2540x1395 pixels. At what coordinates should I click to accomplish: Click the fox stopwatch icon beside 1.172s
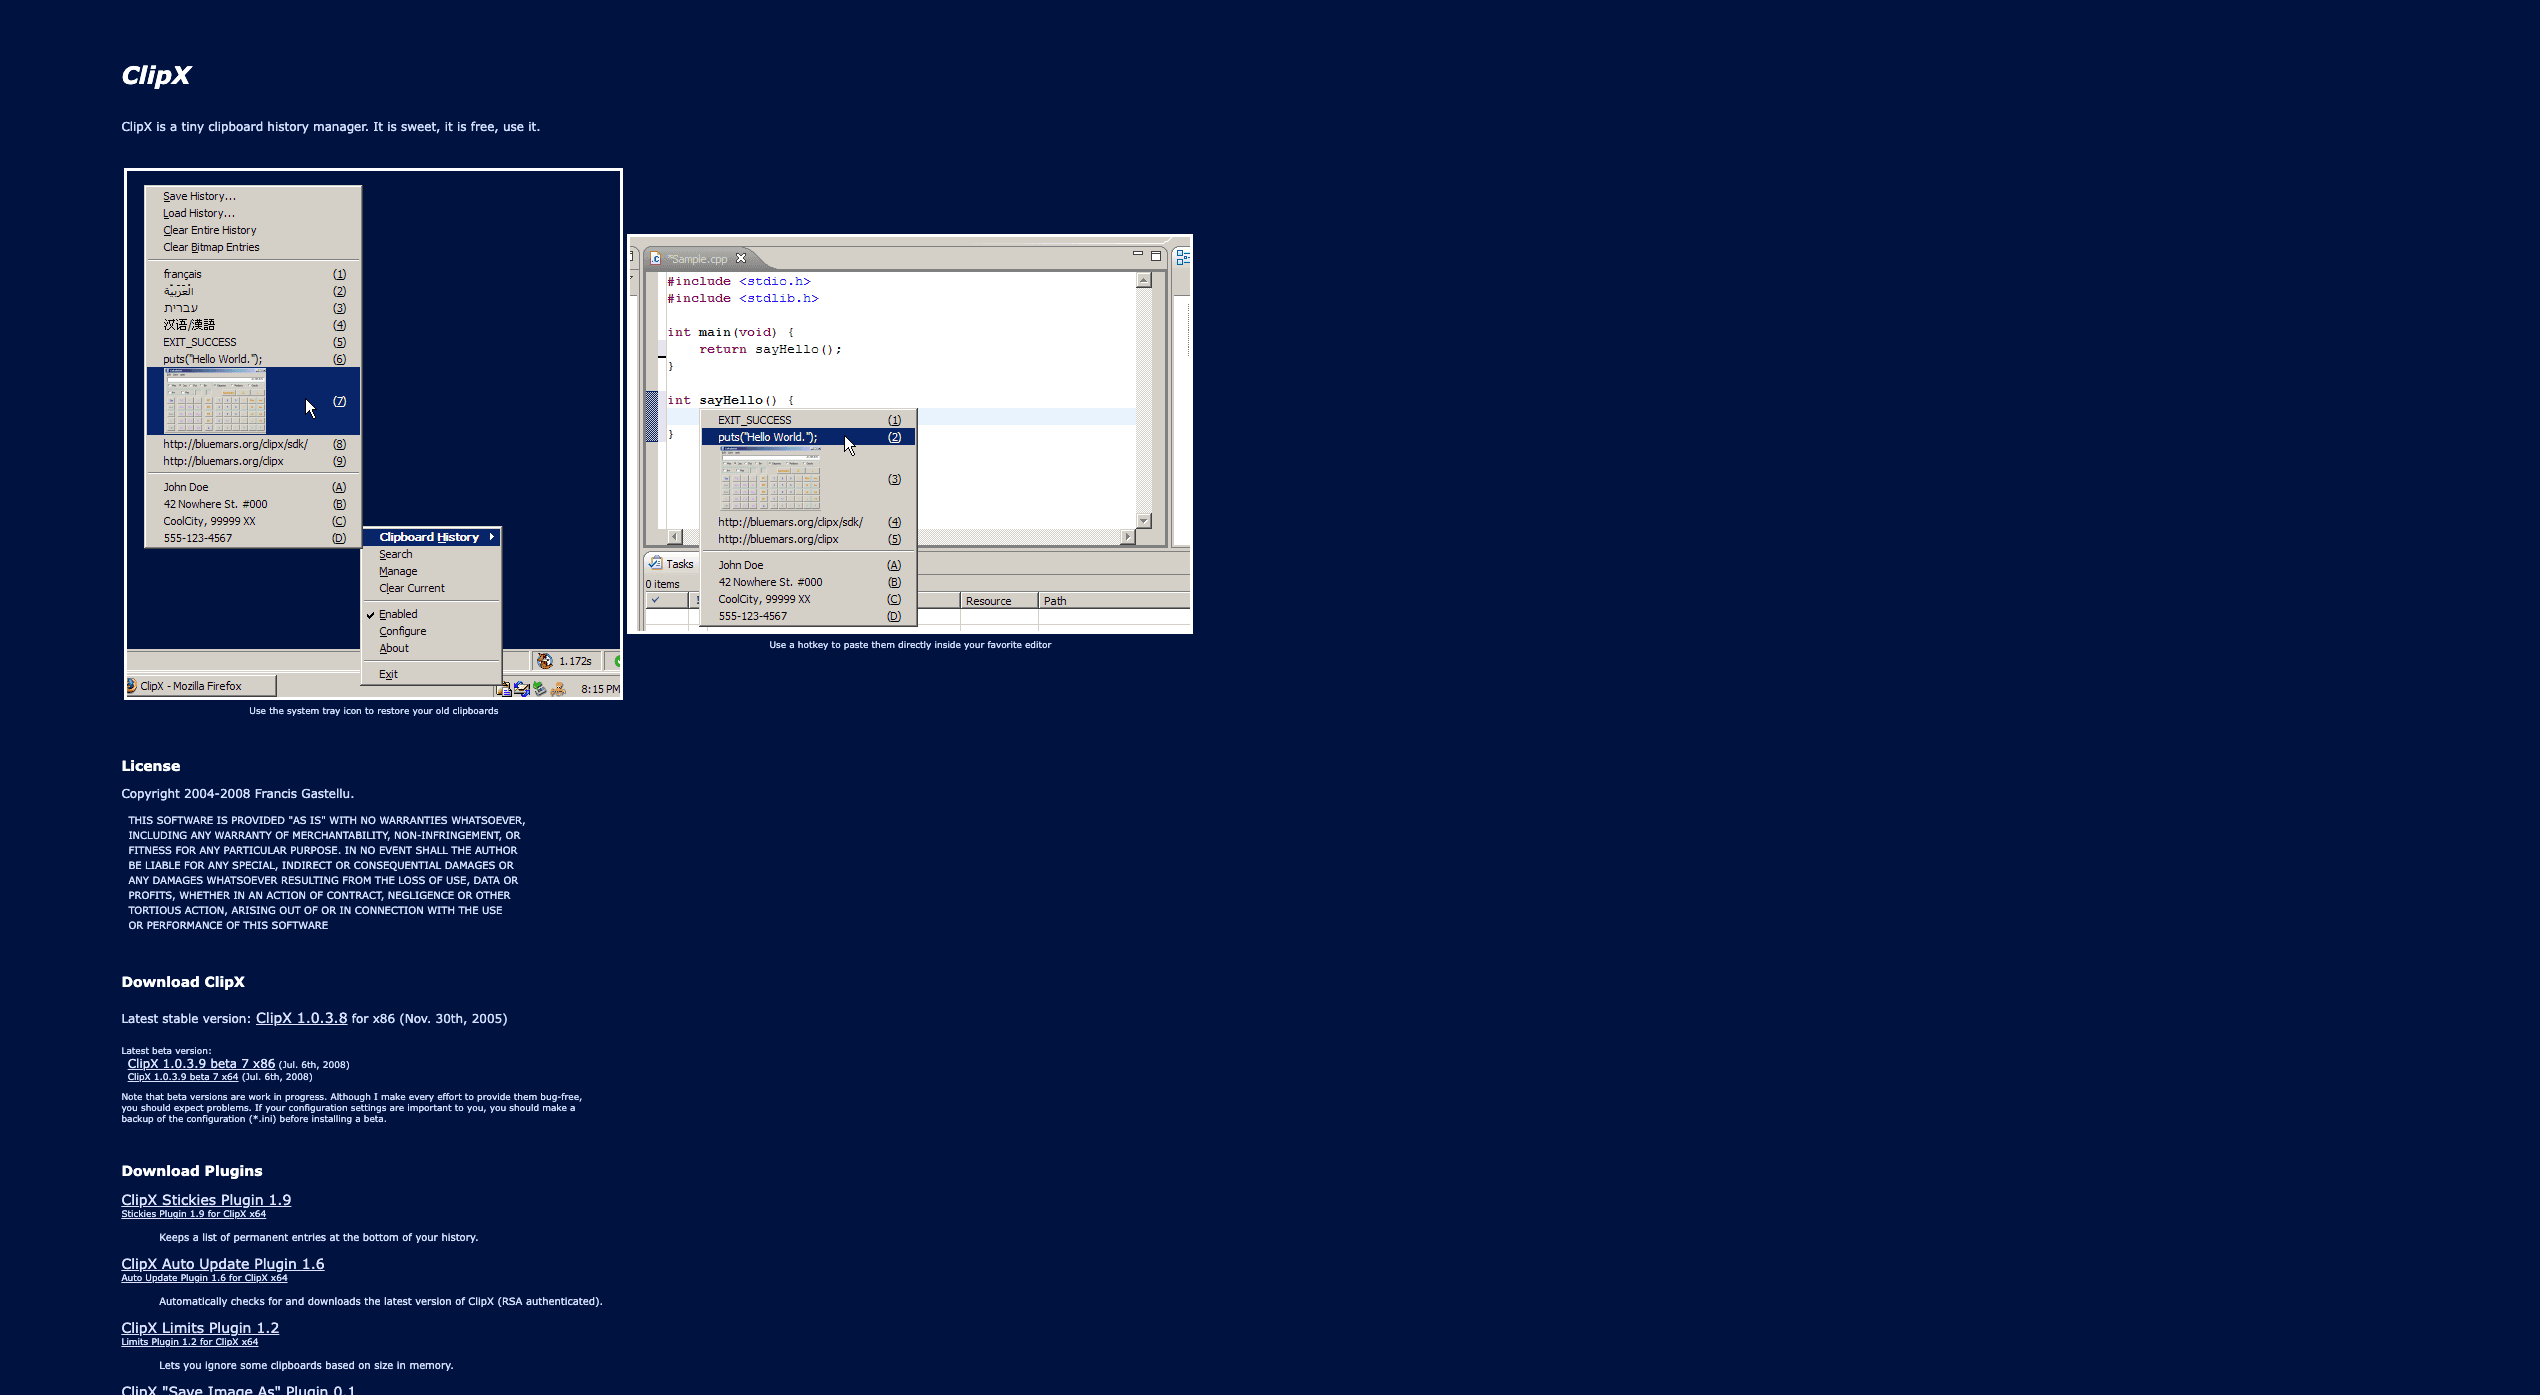click(x=545, y=661)
